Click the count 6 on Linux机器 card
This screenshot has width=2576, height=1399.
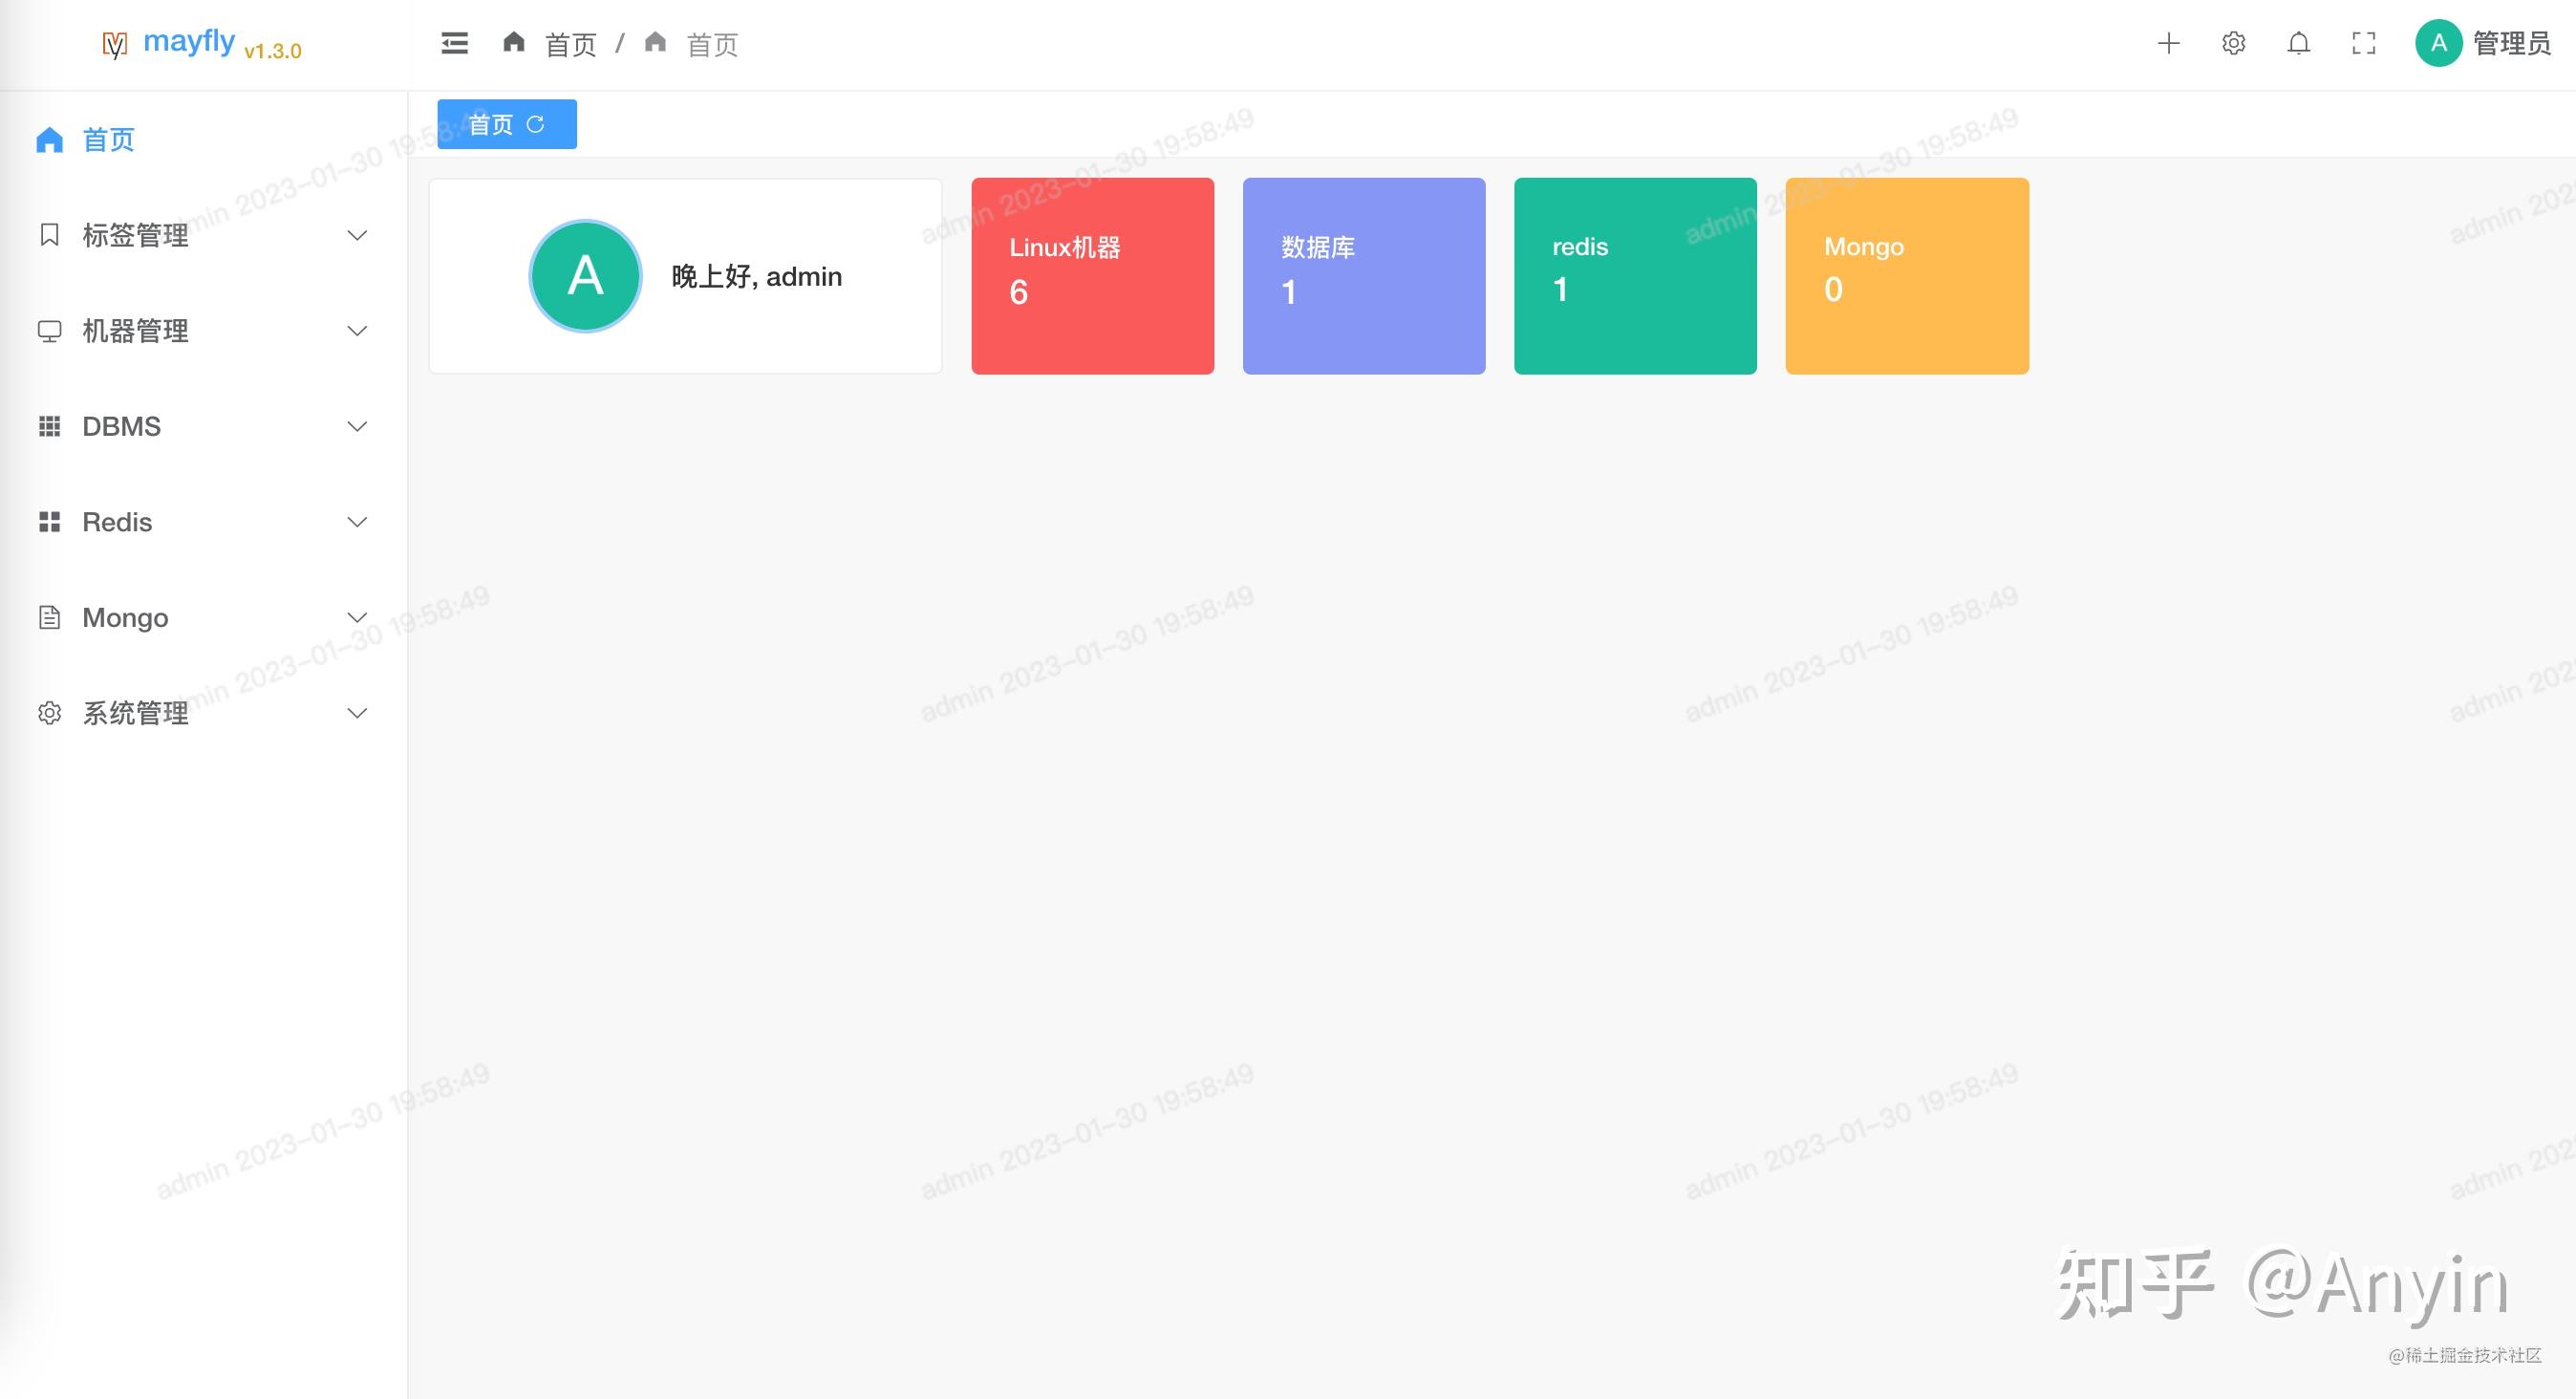pos(1018,292)
